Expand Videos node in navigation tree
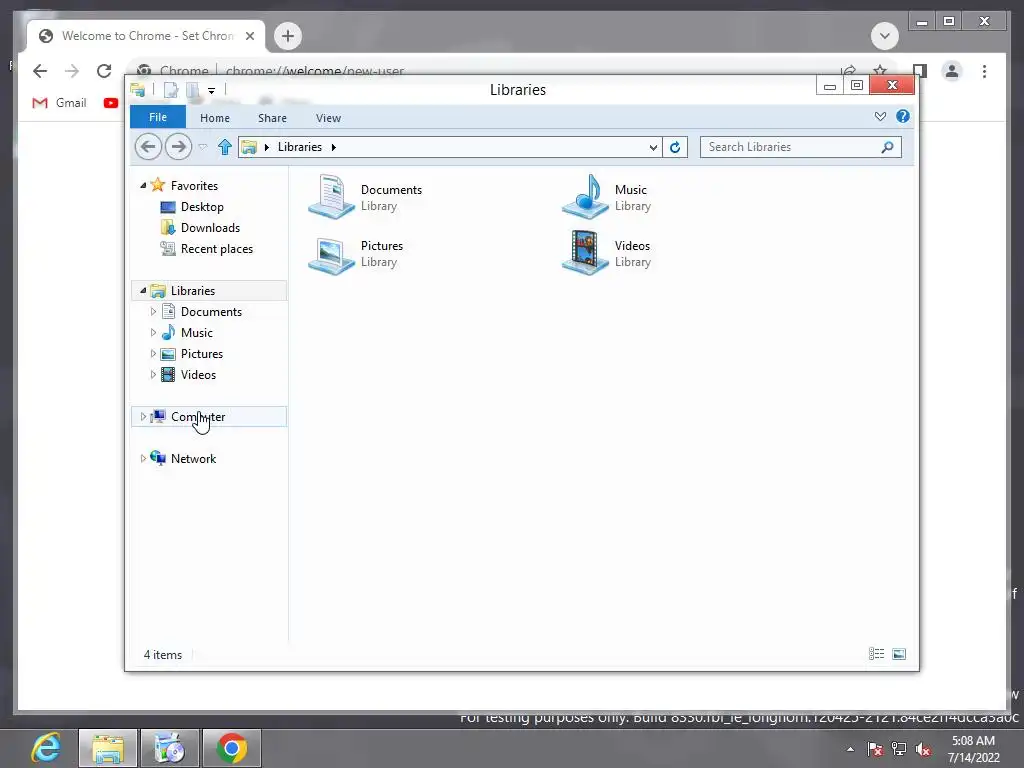 coord(153,374)
